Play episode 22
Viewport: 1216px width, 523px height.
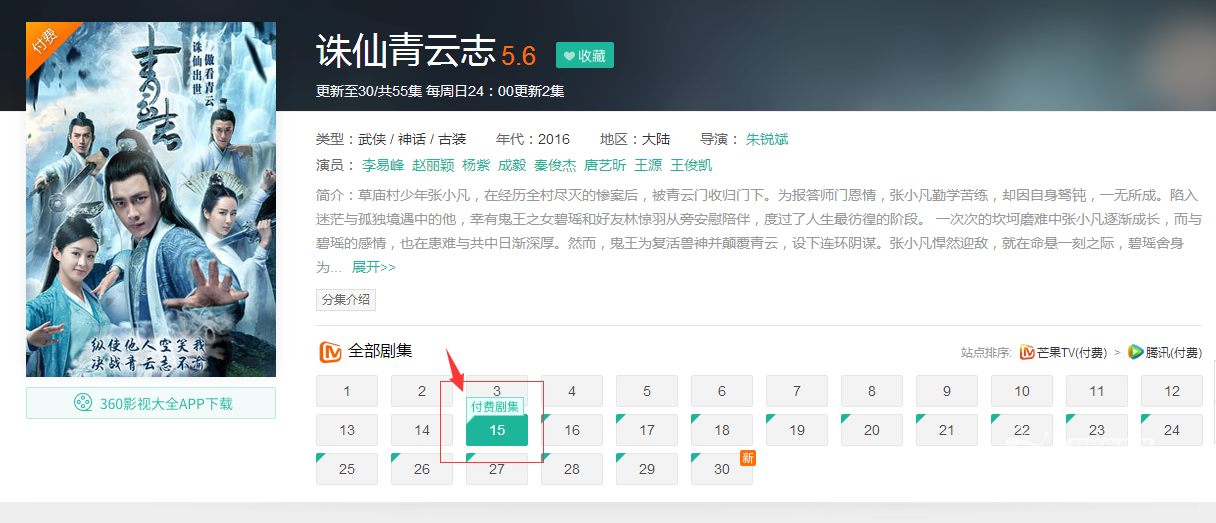(x=1022, y=430)
